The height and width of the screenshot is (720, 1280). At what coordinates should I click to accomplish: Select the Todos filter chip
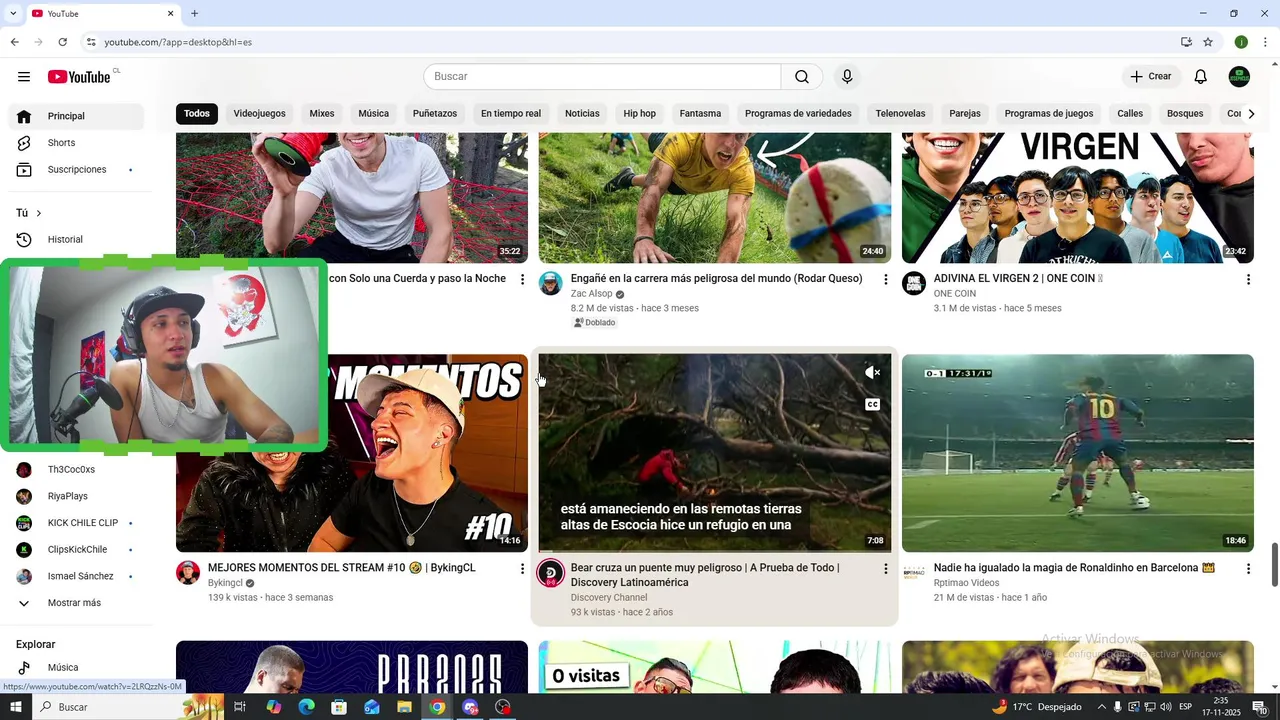tap(197, 114)
